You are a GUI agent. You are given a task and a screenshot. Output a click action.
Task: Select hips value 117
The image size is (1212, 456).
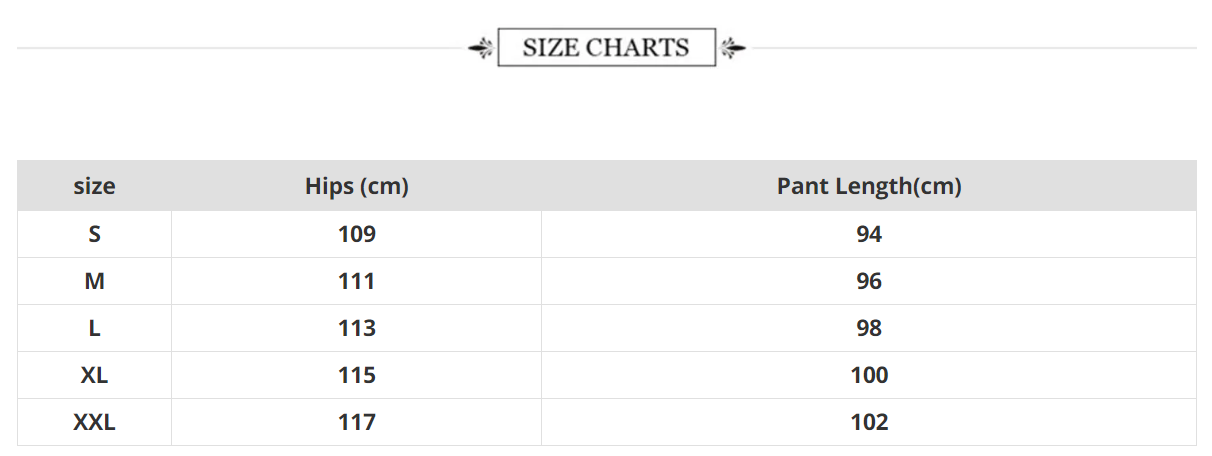coord(356,422)
